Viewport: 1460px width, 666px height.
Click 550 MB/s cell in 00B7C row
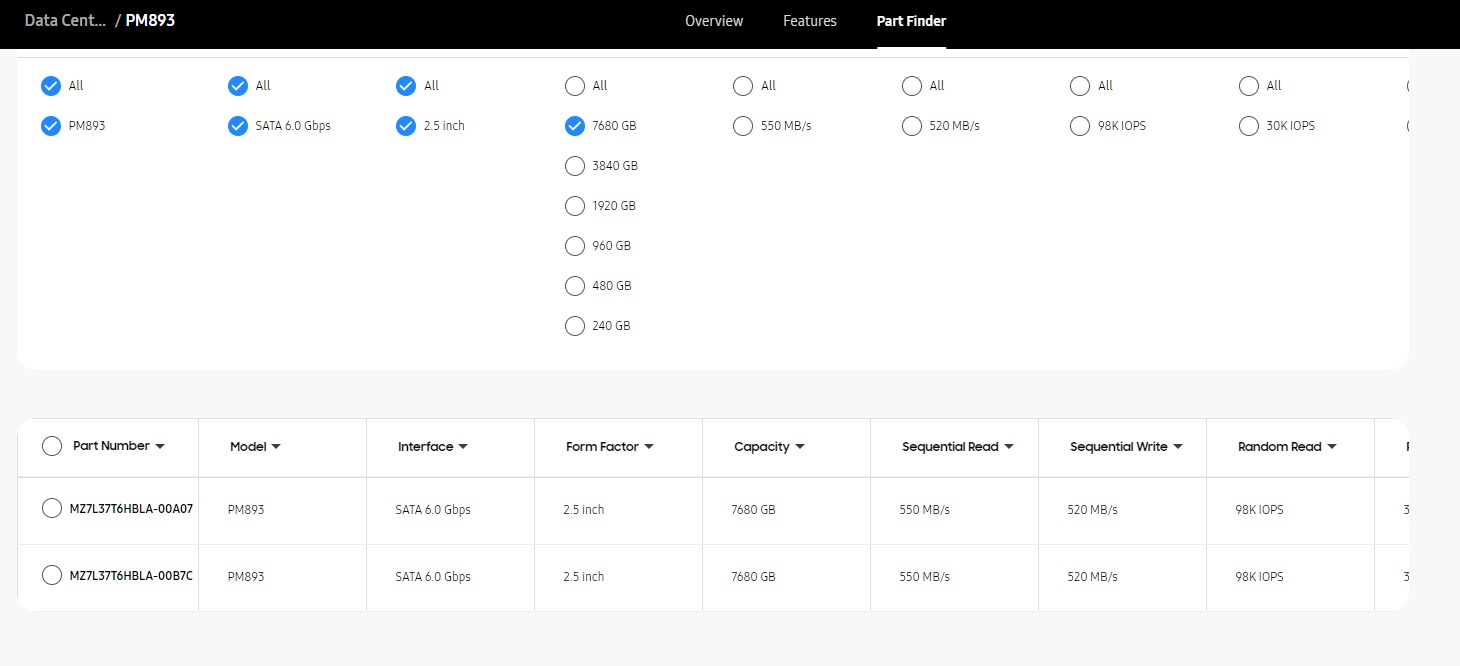click(924, 577)
